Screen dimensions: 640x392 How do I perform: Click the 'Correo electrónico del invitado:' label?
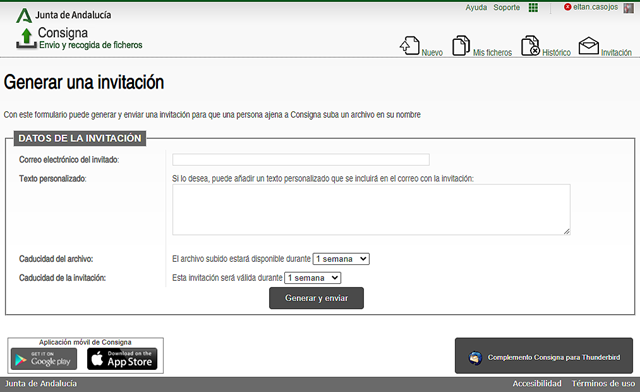click(x=69, y=160)
